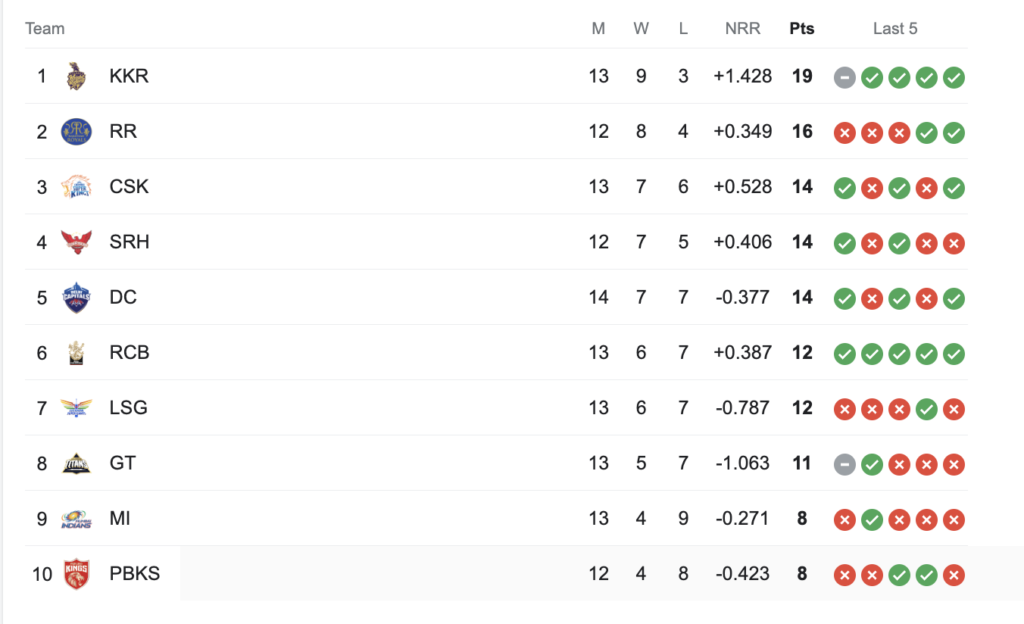
Task: Click KKR's gray no-result icon in Last 5
Action: click(844, 78)
